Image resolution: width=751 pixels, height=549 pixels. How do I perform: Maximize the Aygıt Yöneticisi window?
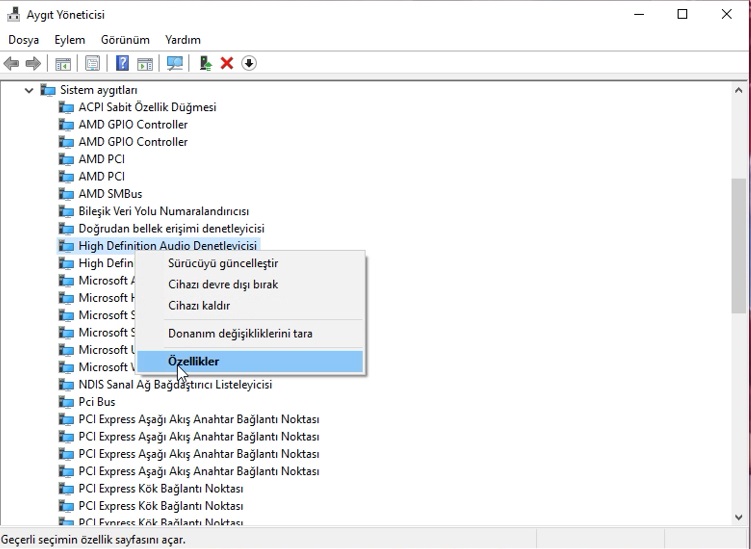tap(683, 14)
